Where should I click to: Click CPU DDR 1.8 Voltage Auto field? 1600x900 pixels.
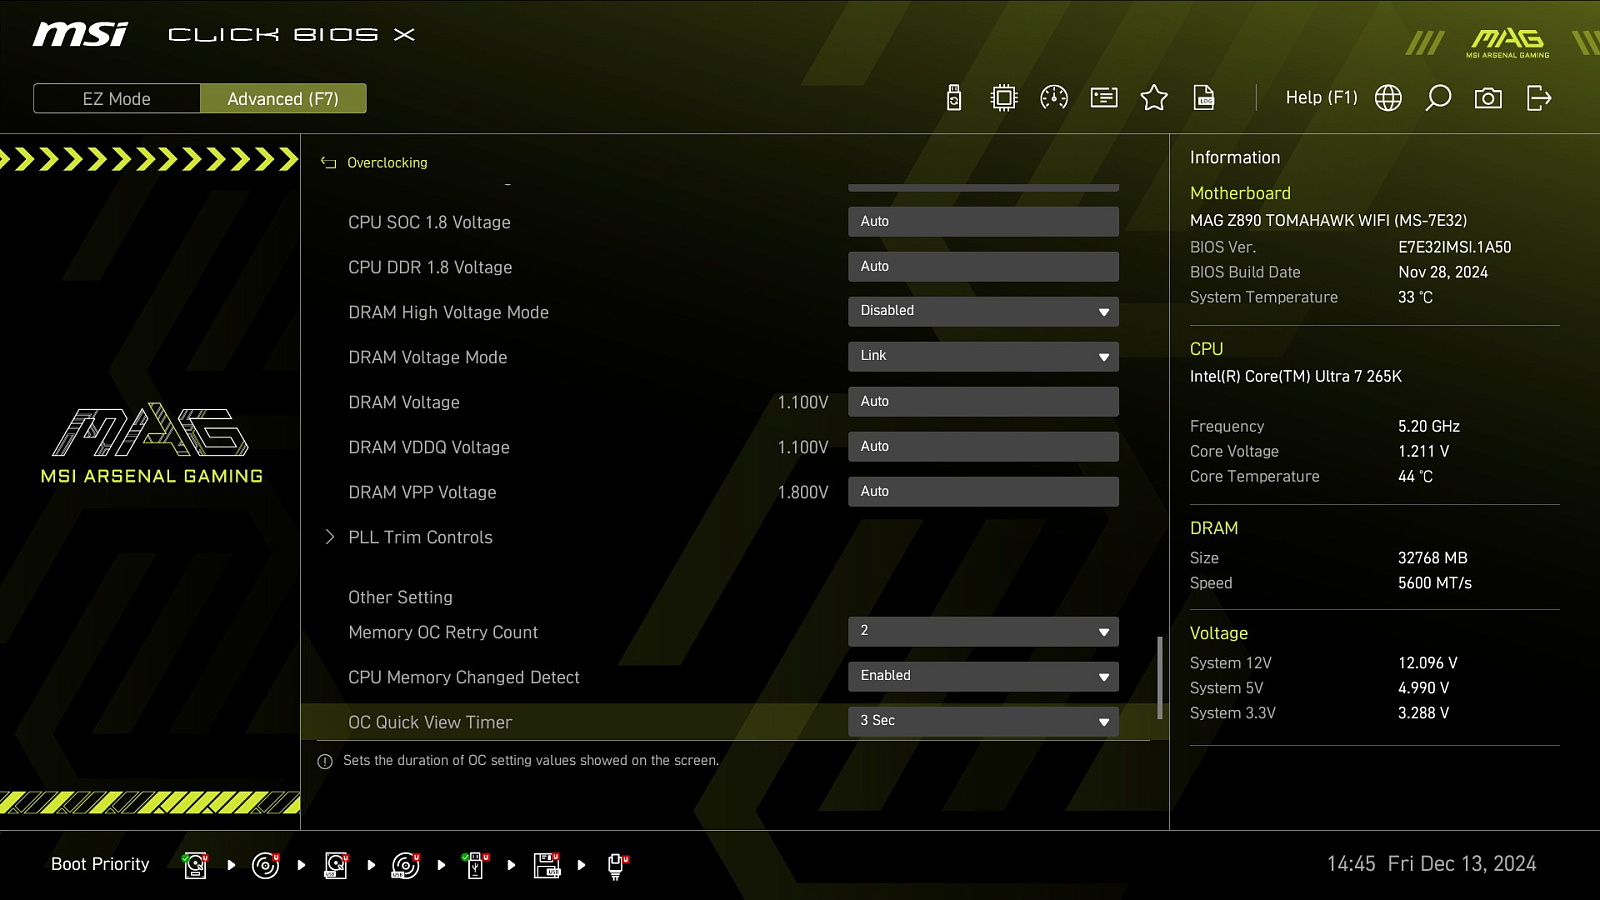[983, 267]
